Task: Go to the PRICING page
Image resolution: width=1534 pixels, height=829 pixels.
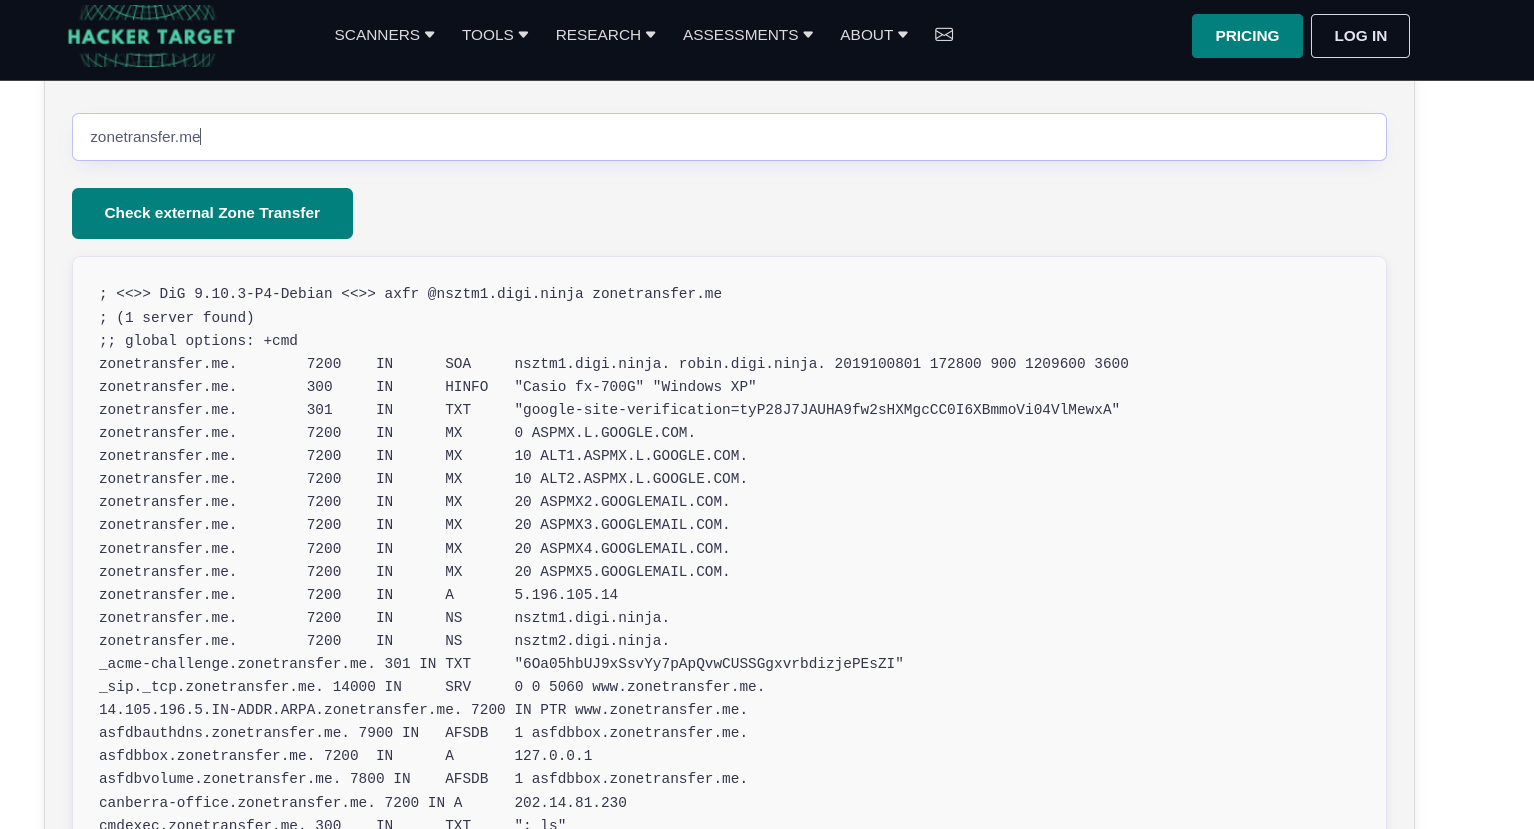Action: (x=1246, y=36)
